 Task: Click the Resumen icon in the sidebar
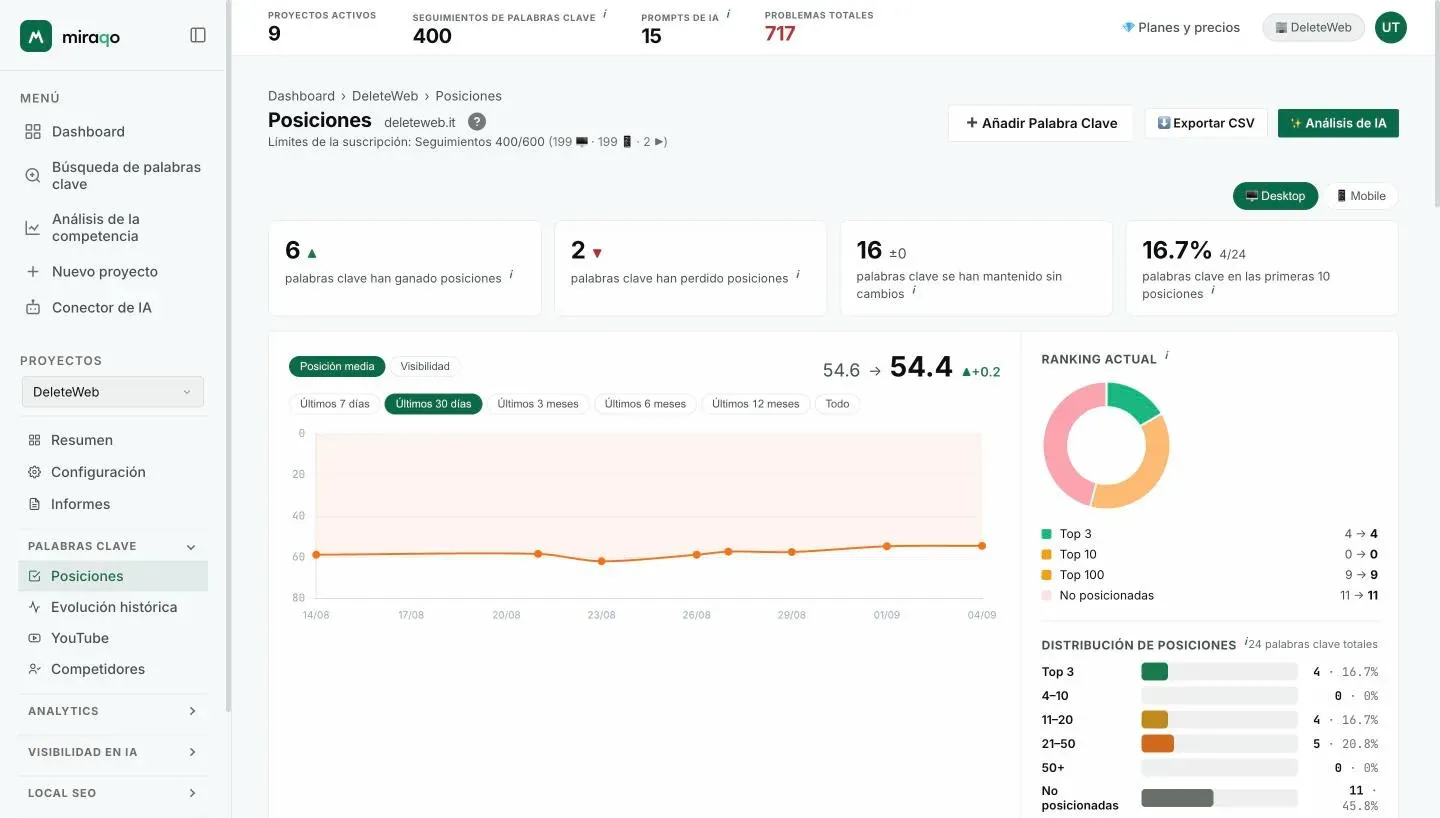tap(35, 440)
